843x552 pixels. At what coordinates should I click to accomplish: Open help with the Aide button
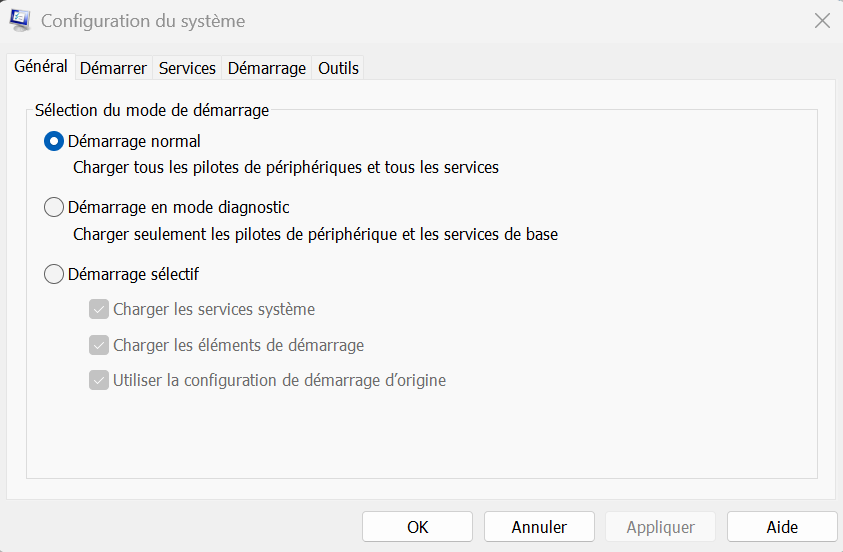pyautogui.click(x=782, y=527)
